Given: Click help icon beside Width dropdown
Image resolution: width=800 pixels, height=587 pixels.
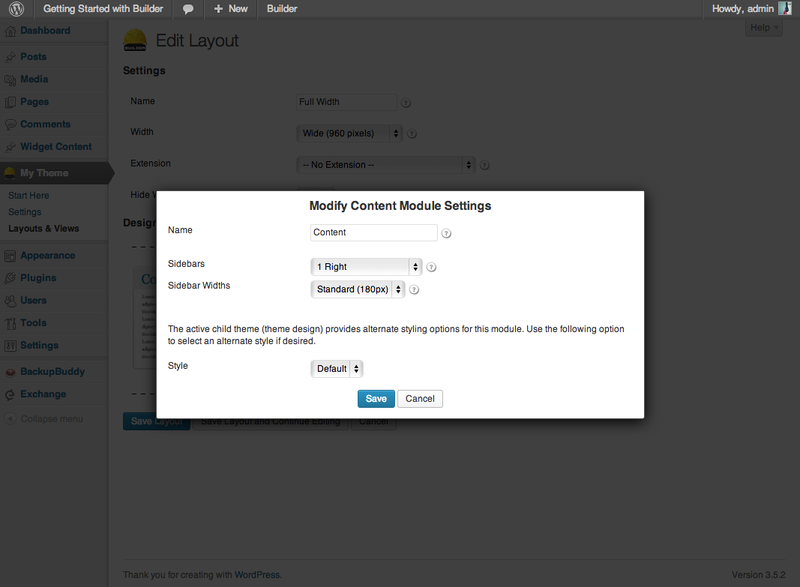Looking at the screenshot, I should coord(412,134).
